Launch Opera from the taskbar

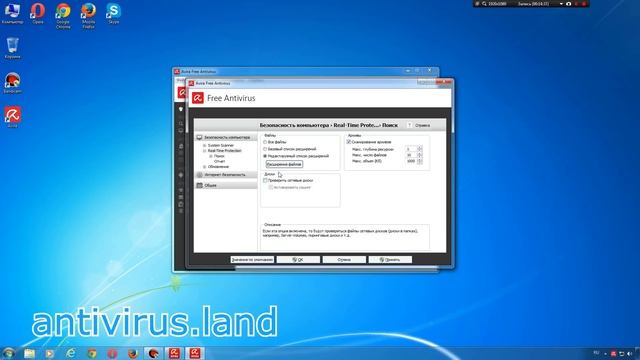point(112,353)
